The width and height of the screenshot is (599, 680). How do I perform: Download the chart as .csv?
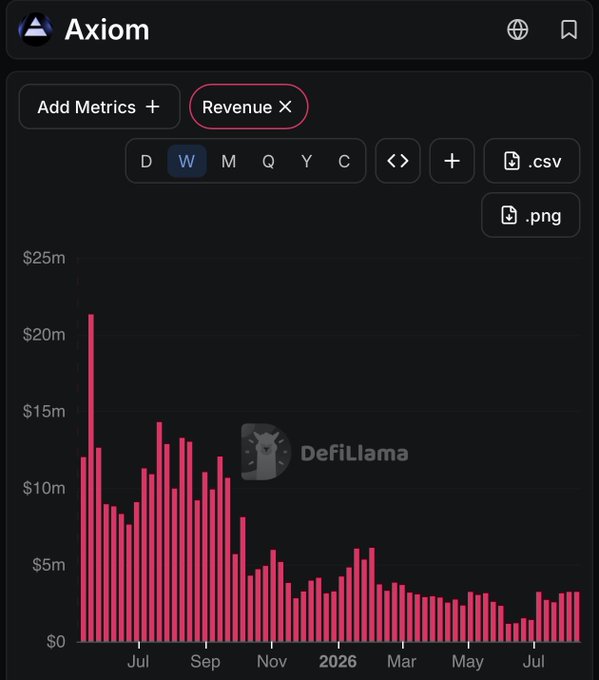532,161
